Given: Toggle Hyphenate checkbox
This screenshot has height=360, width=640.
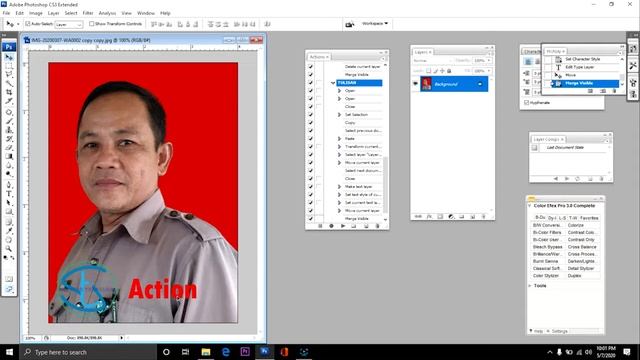Looking at the screenshot, I should coord(527,103).
